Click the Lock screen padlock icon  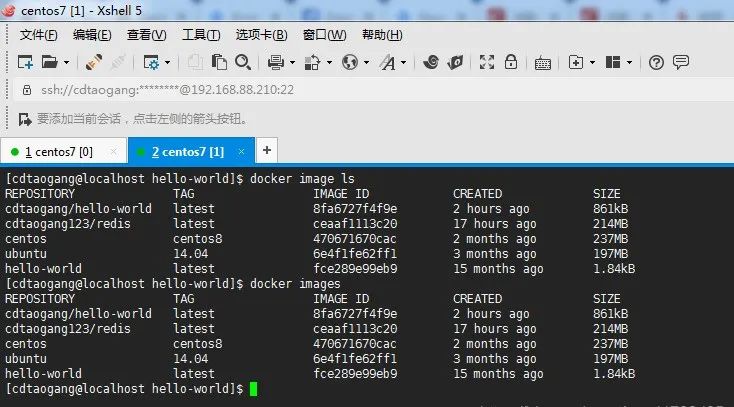click(x=511, y=61)
